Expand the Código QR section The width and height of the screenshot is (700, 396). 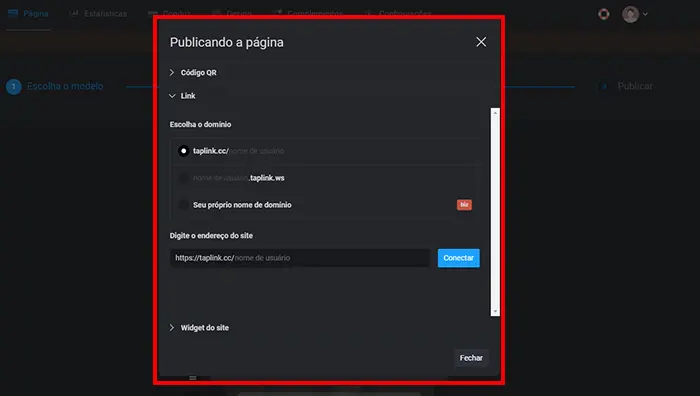tap(193, 72)
